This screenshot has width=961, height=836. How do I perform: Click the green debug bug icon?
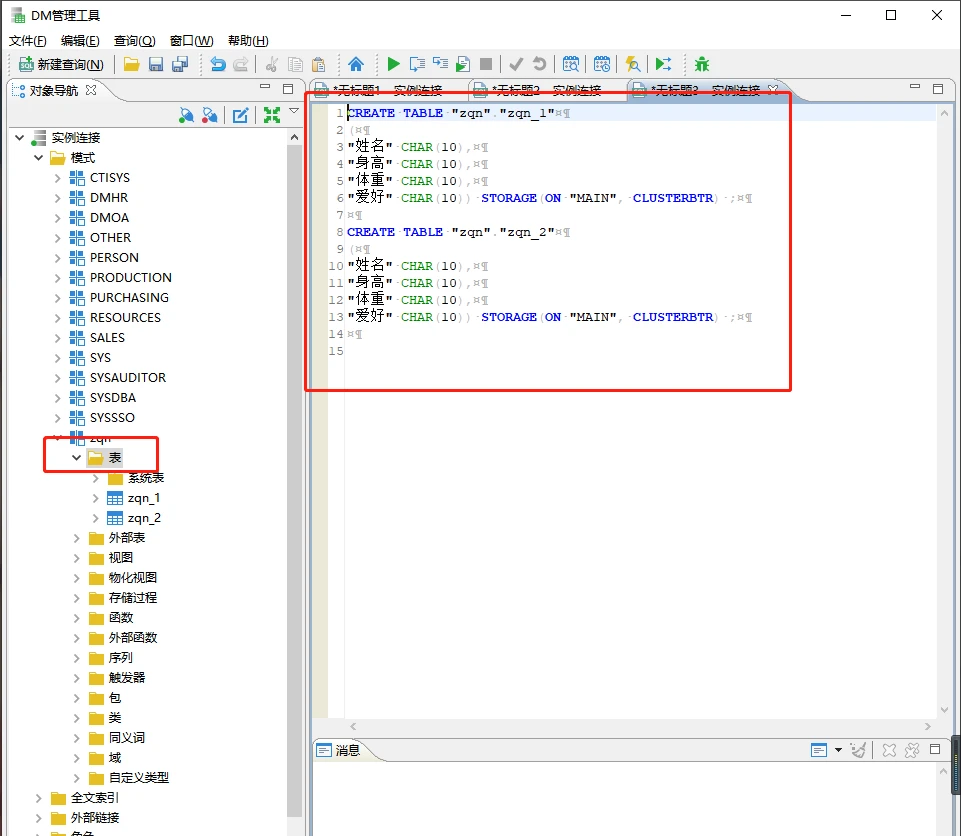702,64
